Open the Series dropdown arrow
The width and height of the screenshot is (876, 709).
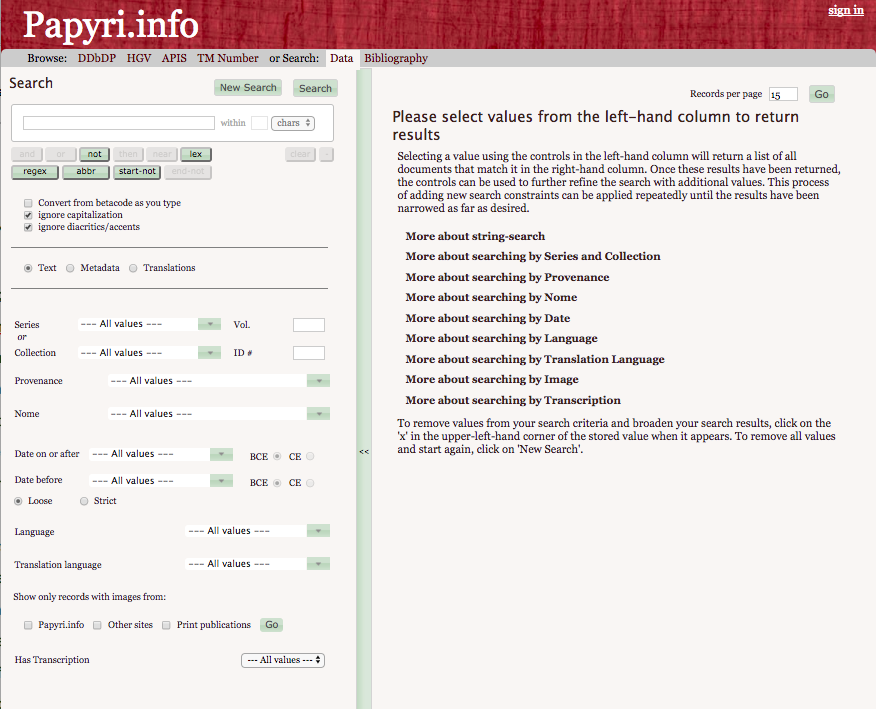pos(210,324)
